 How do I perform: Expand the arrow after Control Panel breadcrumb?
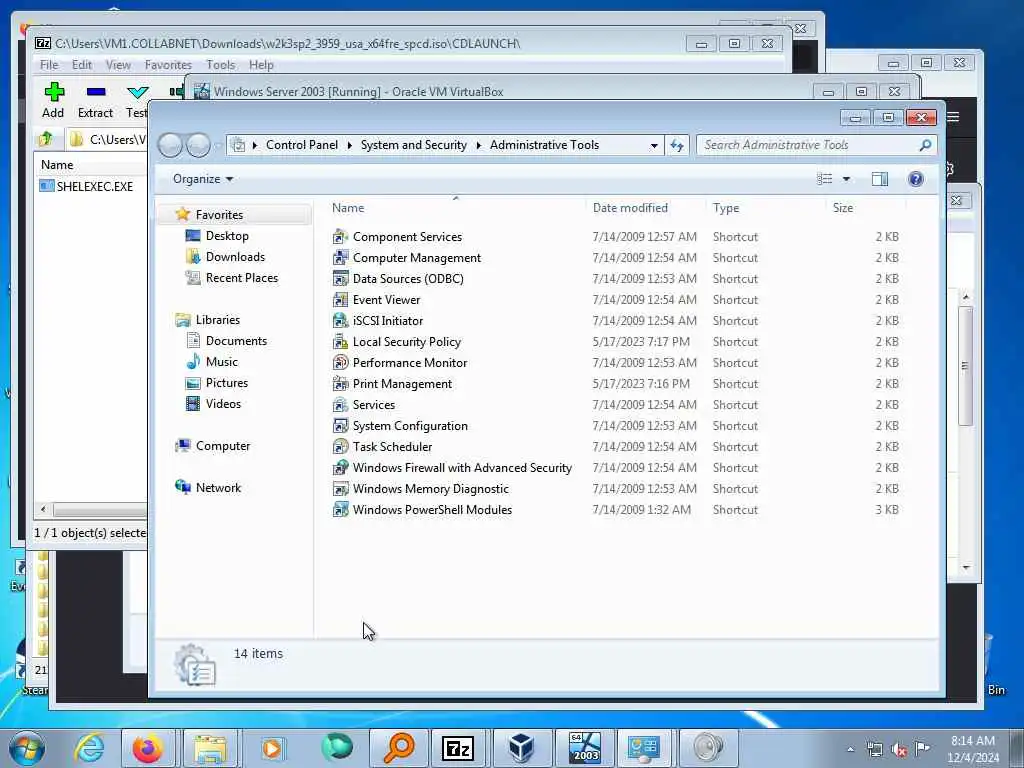(x=349, y=146)
